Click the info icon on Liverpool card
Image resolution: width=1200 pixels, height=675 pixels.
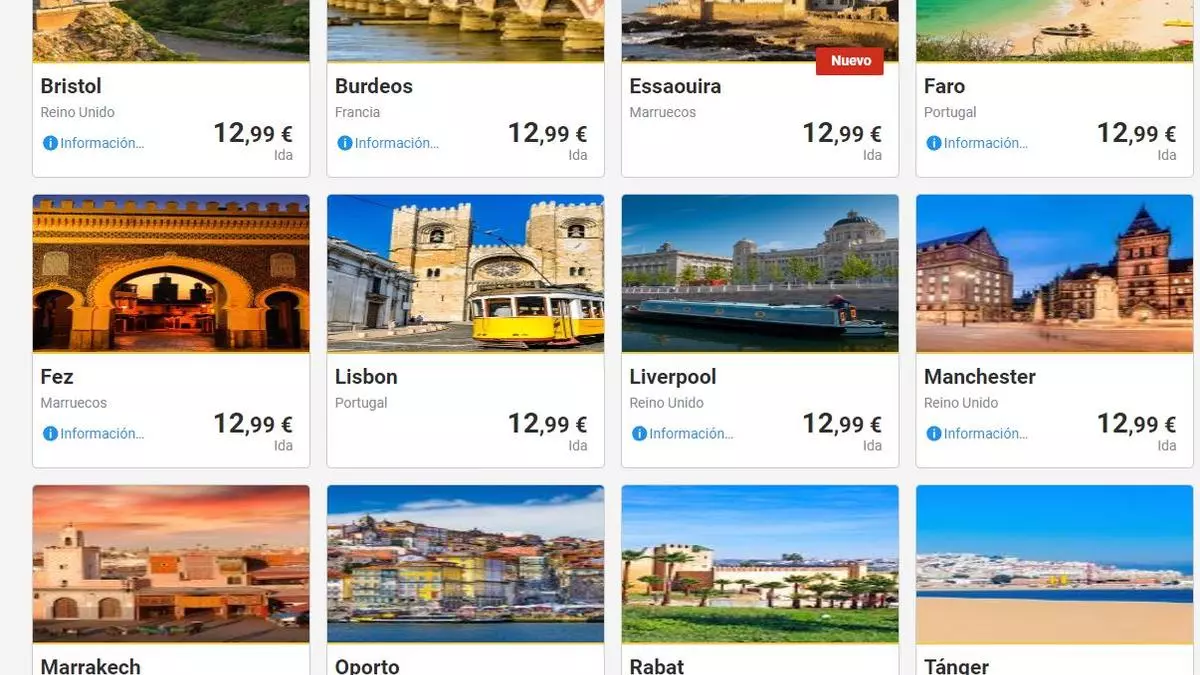click(x=639, y=434)
